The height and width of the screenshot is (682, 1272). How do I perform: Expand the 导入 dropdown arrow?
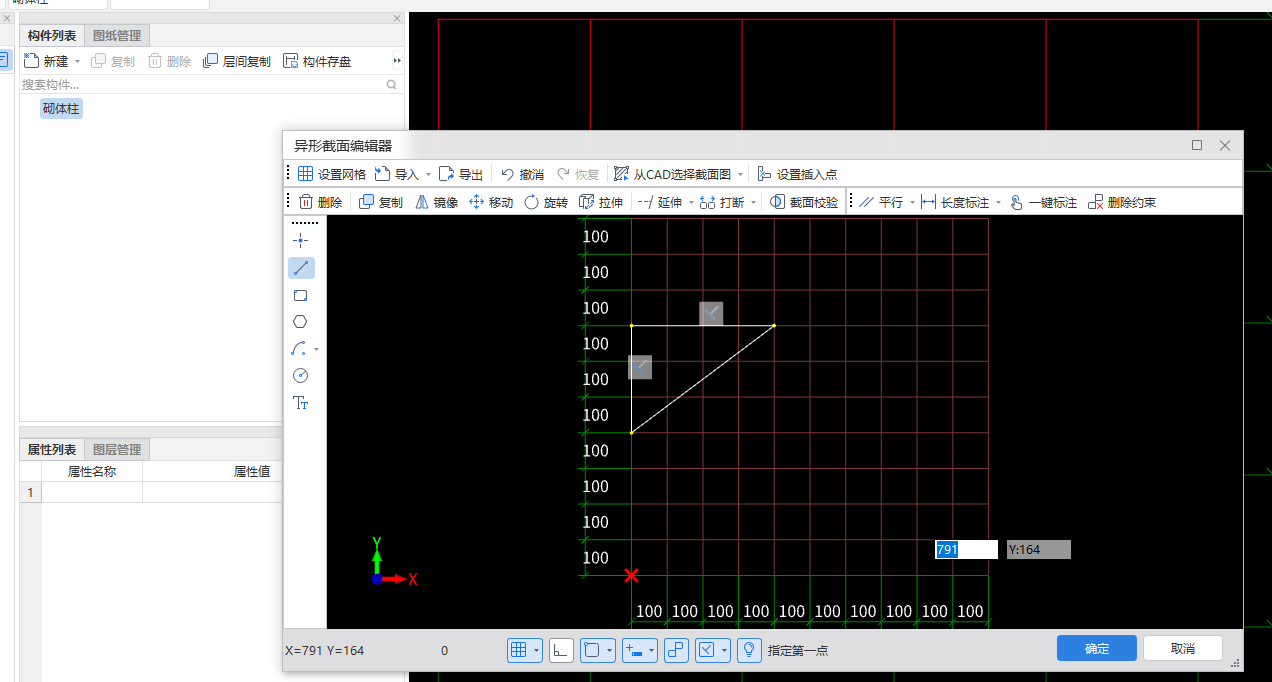click(x=428, y=174)
